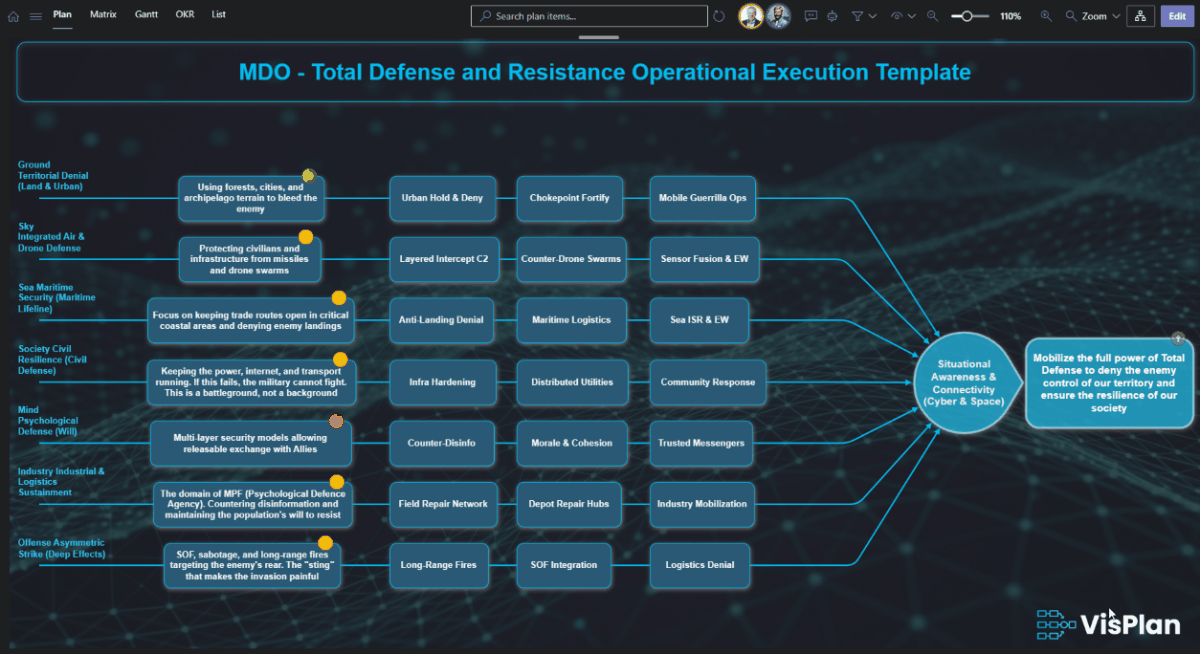Image resolution: width=1200 pixels, height=654 pixels.
Task: Toggle the visibility eye icon
Action: point(897,16)
